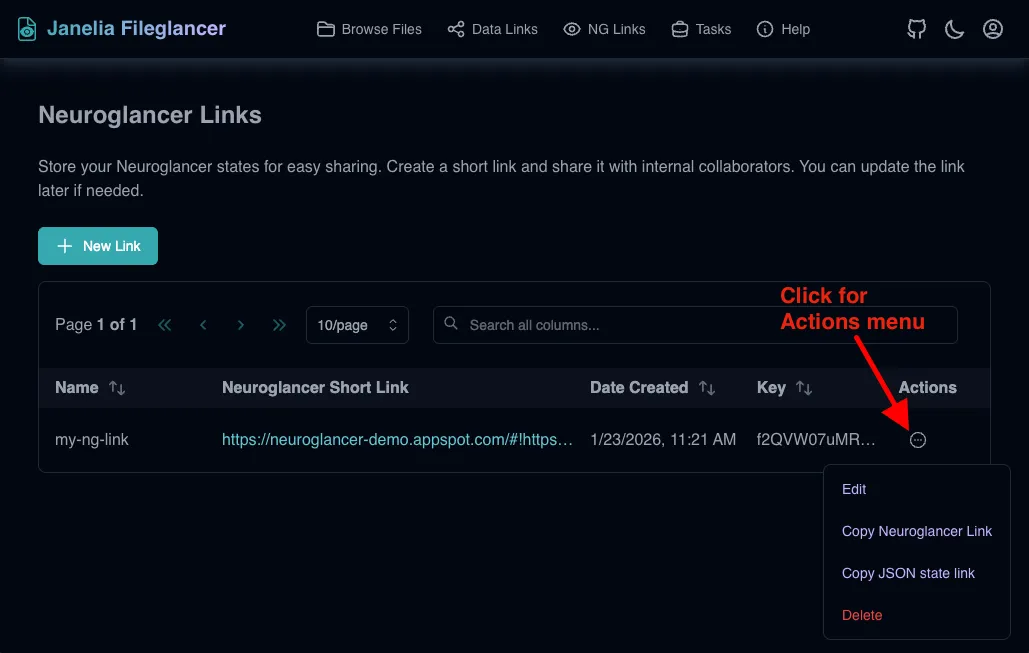Screen dimensions: 1029x653
Task: Toggle dark mode with the moon icon
Action: (x=953, y=29)
